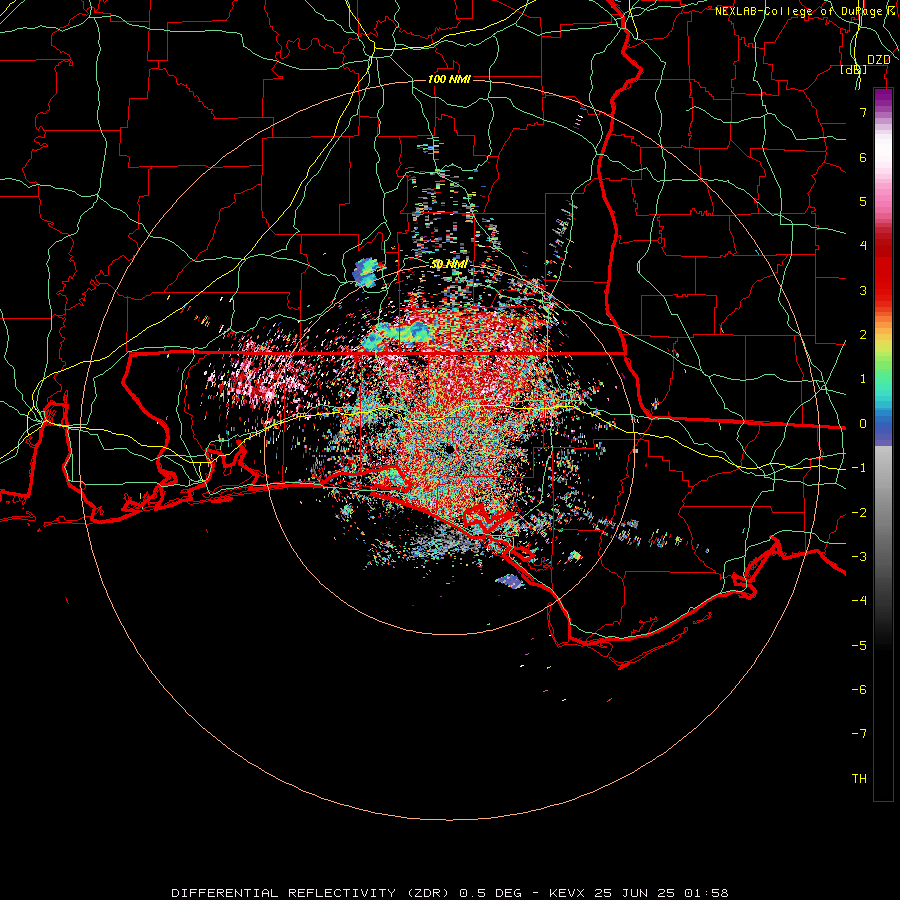Image resolution: width=900 pixels, height=900 pixels.
Task: Click the -6 value on the color scale
Action: tap(859, 690)
